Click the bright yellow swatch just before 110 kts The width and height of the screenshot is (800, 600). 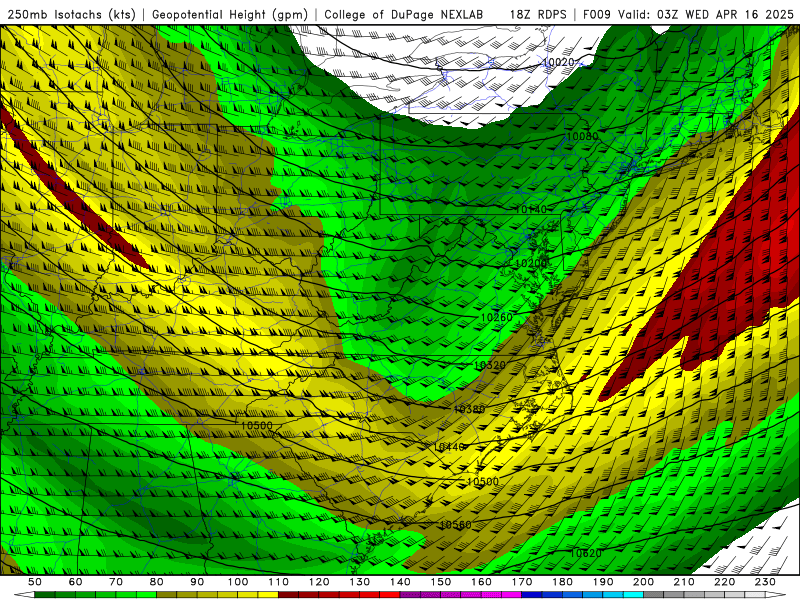click(268, 595)
